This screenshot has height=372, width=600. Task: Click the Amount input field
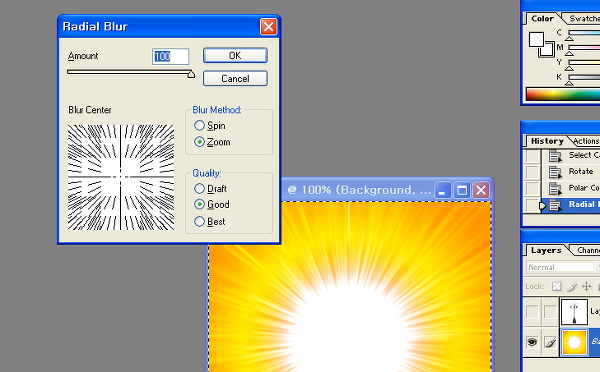click(x=170, y=56)
